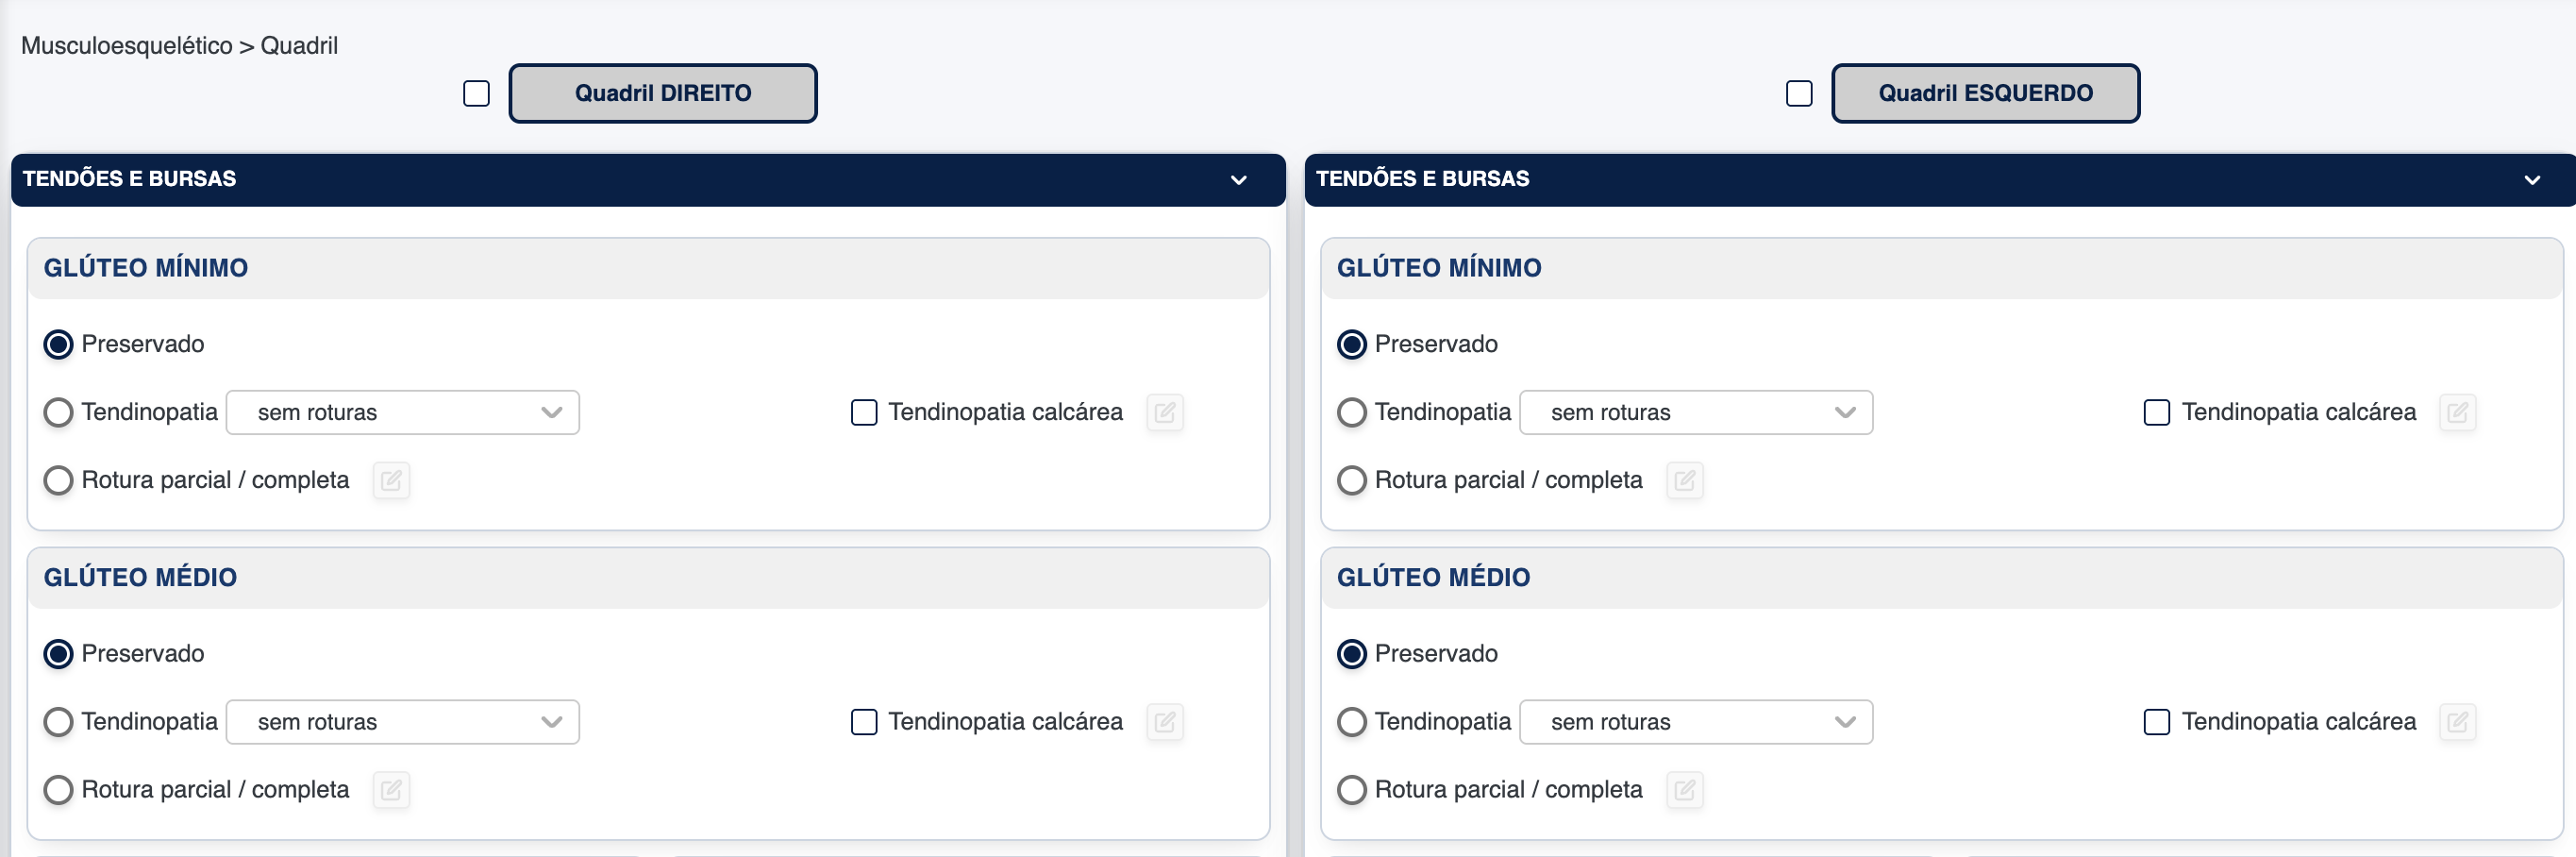Collapse the left Tendões e Bursas section
The height and width of the screenshot is (857, 2576).
point(2531,180)
